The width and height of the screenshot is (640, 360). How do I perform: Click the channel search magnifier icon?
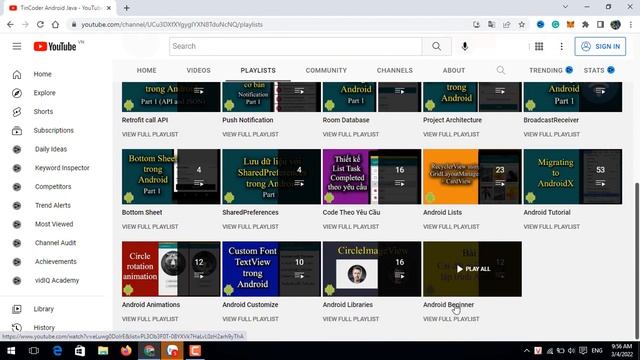click(x=501, y=71)
